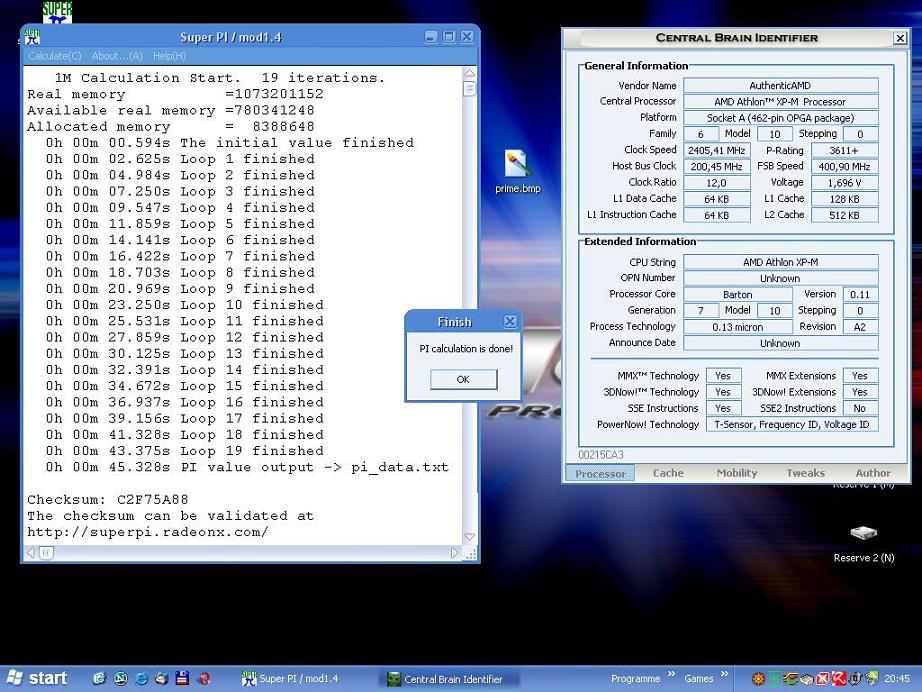Click the Platform Socket A field
This screenshot has width=922, height=692.
[x=780, y=118]
